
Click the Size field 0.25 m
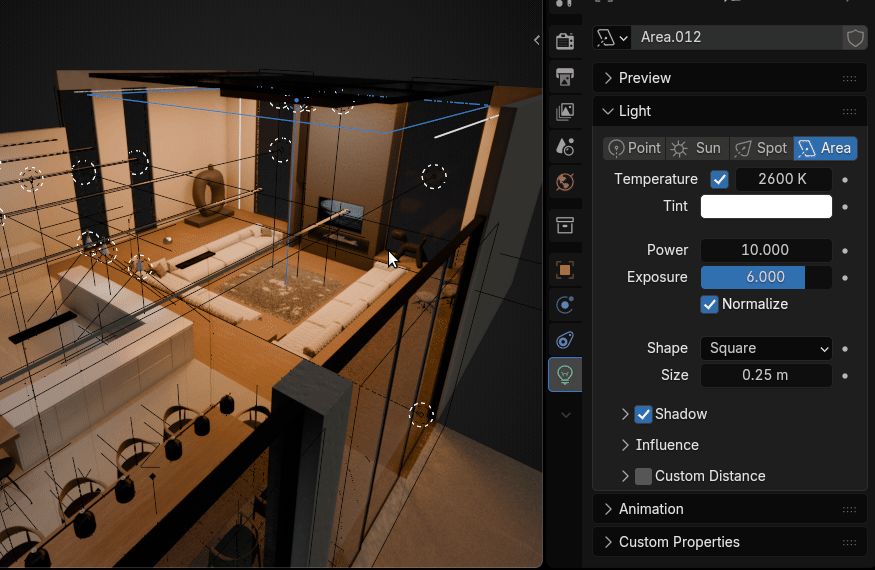766,375
